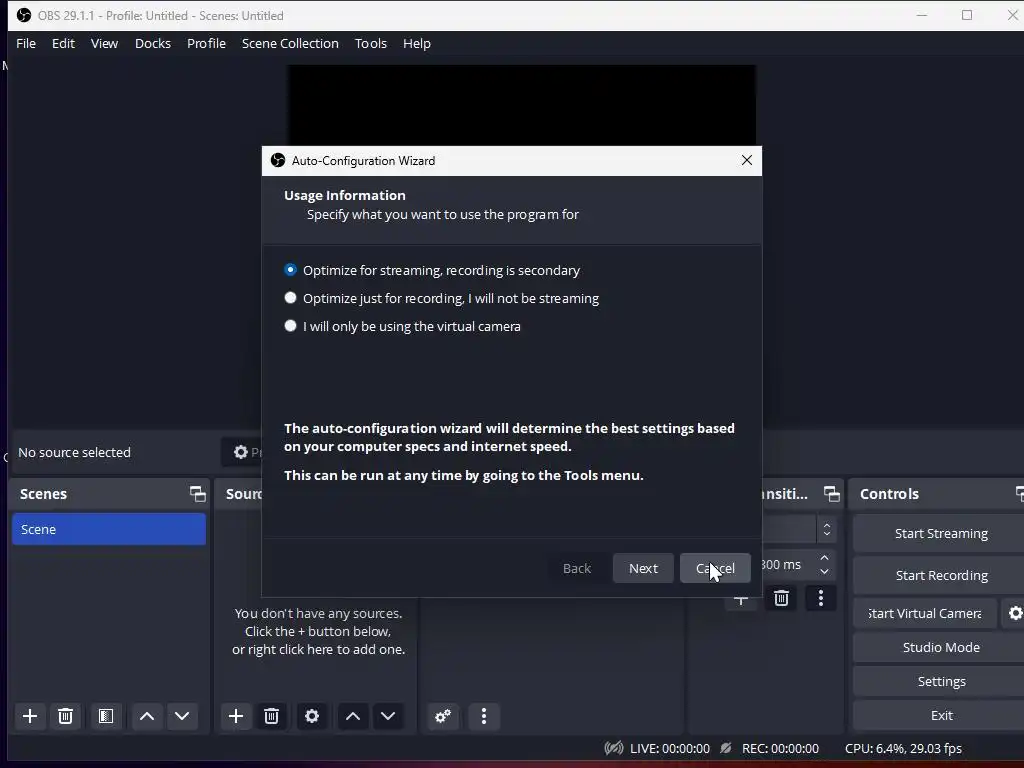Click the wizard's OBS logo icon
The width and height of the screenshot is (1024, 768).
[278, 160]
